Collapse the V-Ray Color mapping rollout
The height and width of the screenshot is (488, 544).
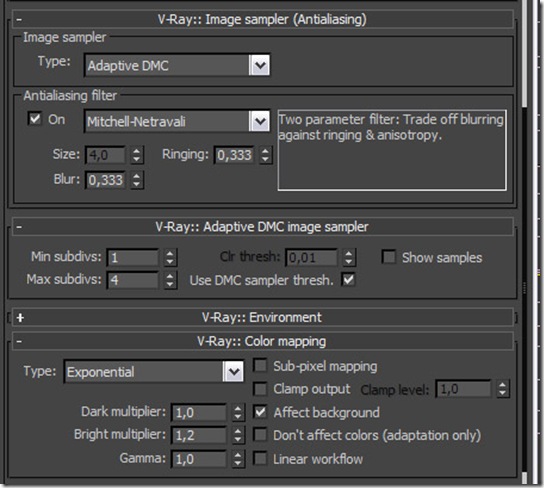[19, 342]
